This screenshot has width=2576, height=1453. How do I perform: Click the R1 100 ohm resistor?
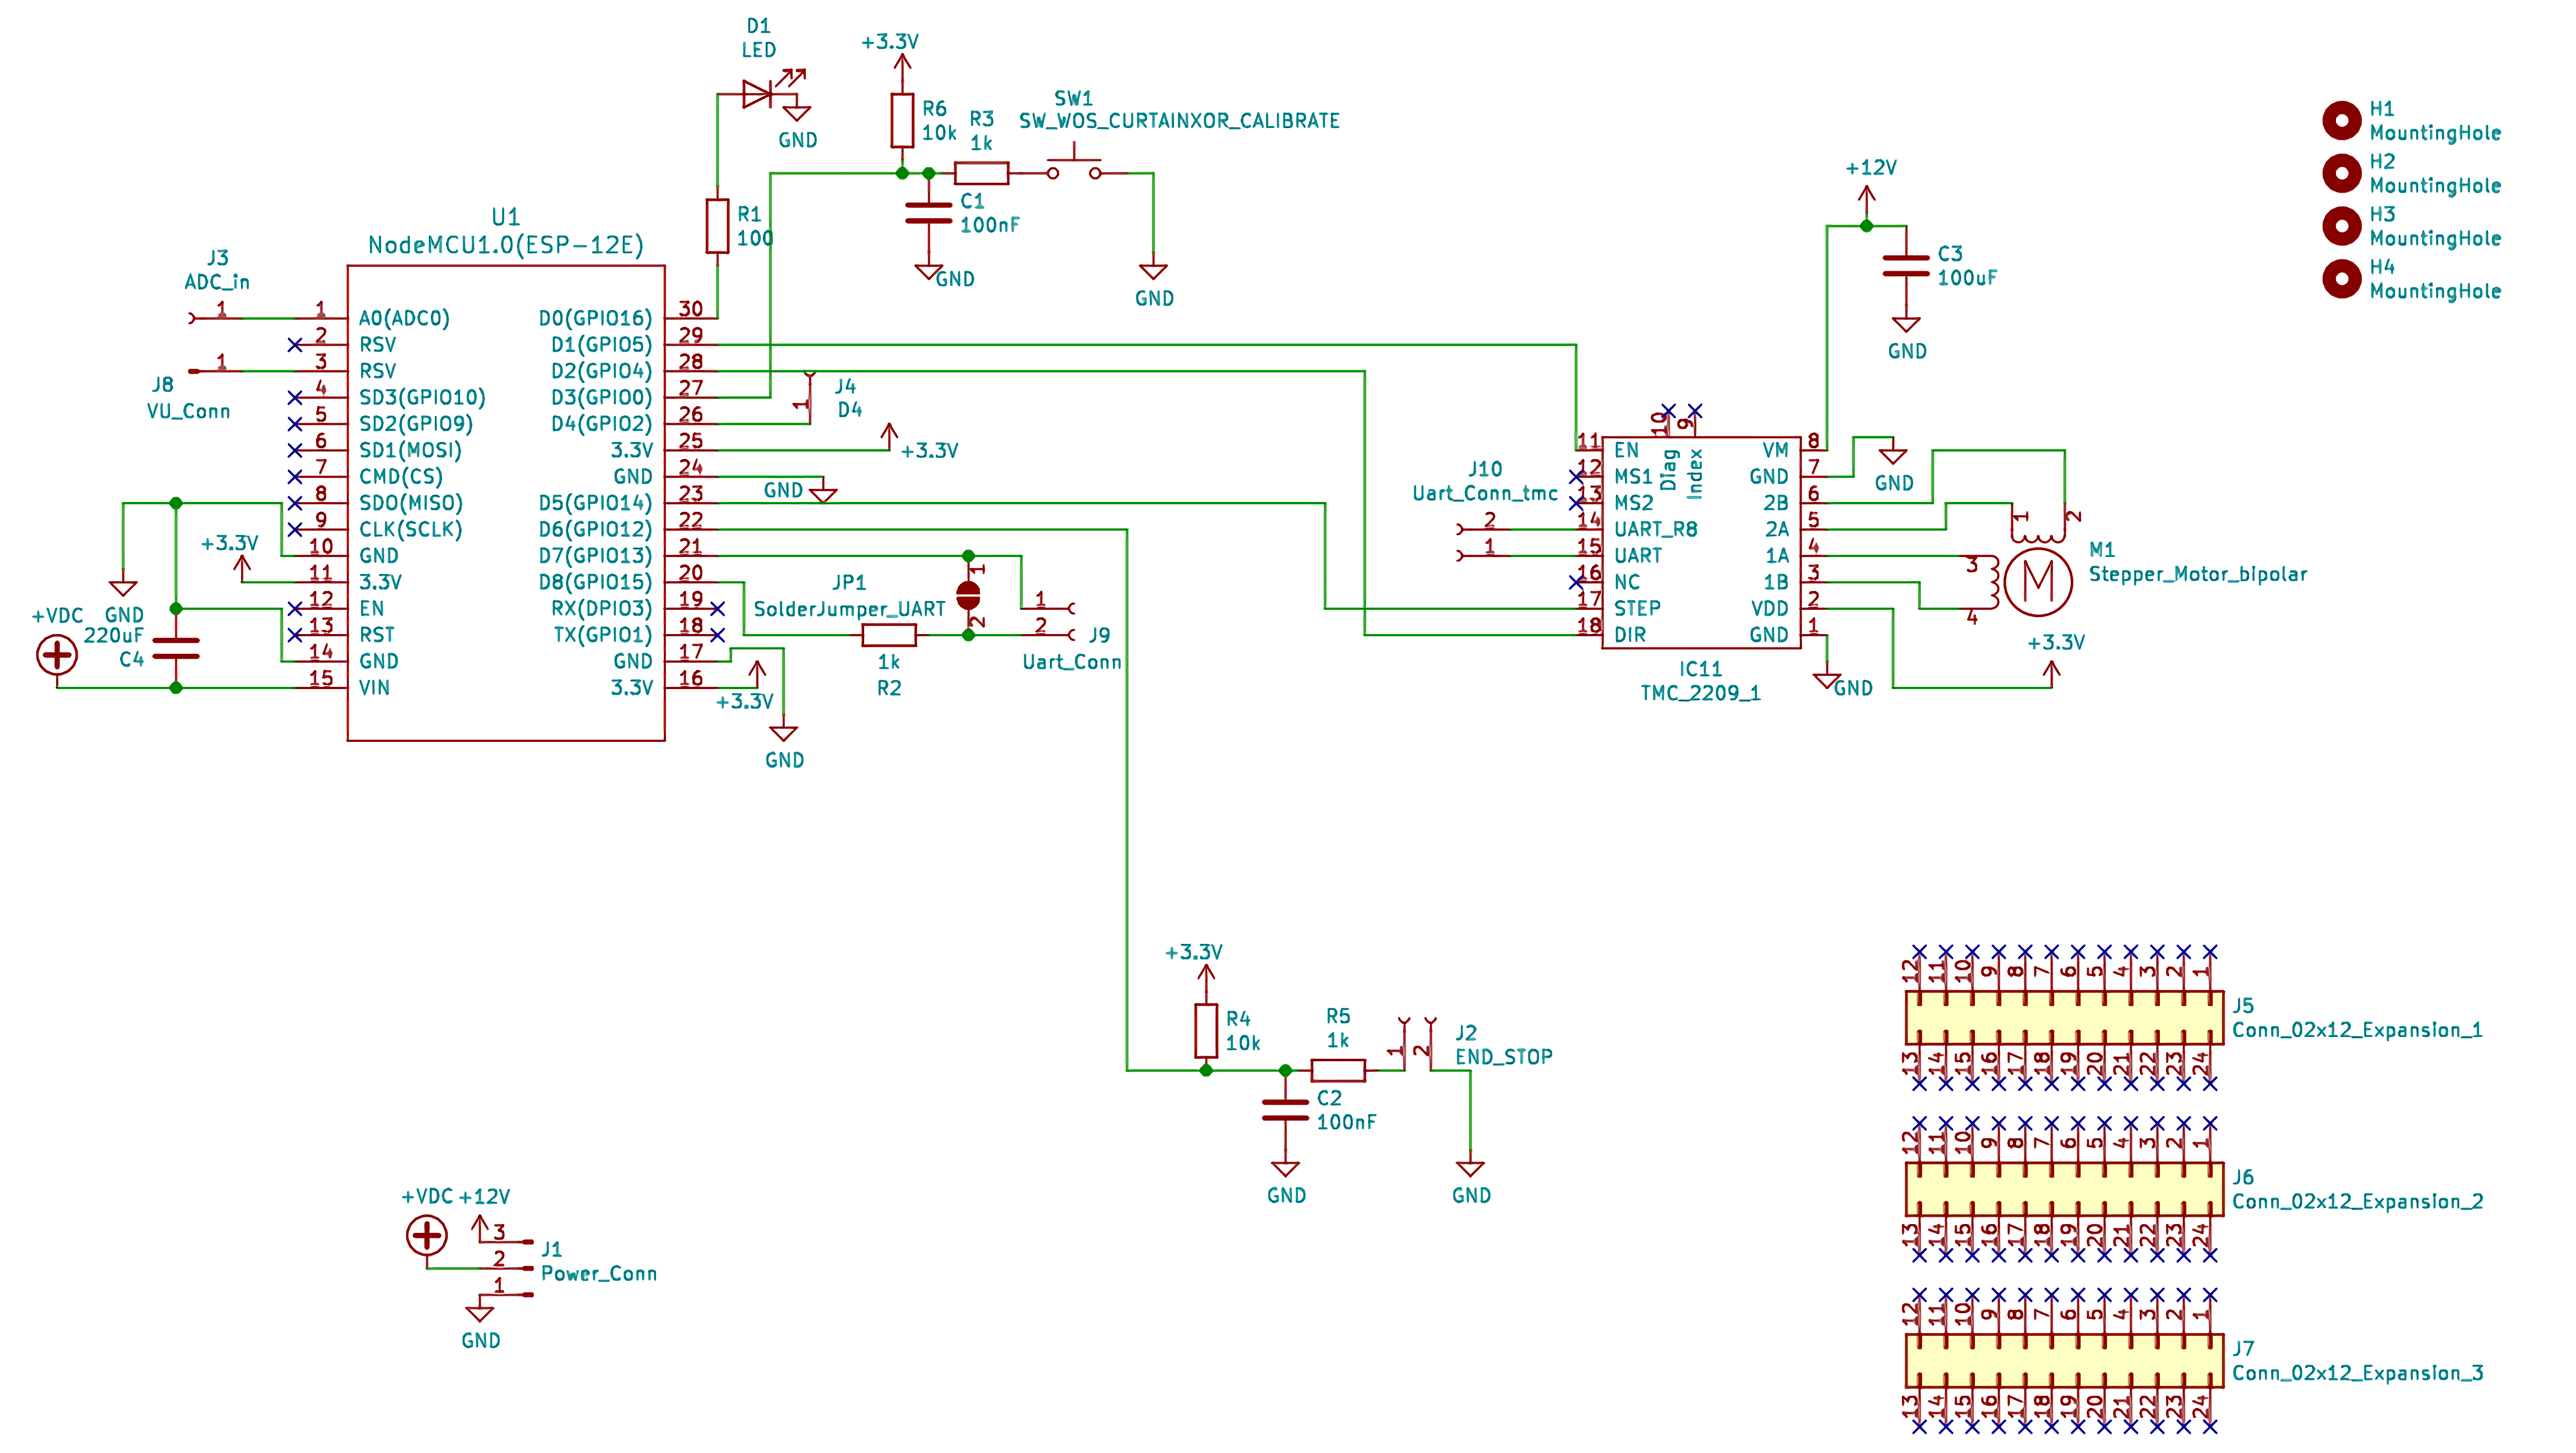point(717,226)
